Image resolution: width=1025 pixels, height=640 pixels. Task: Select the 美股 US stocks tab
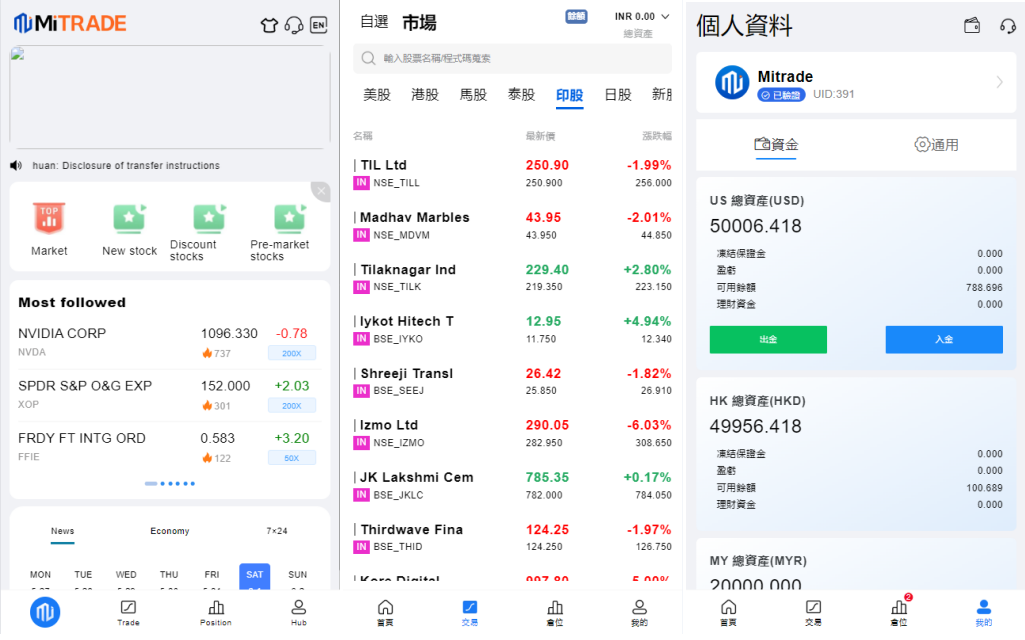point(377,95)
